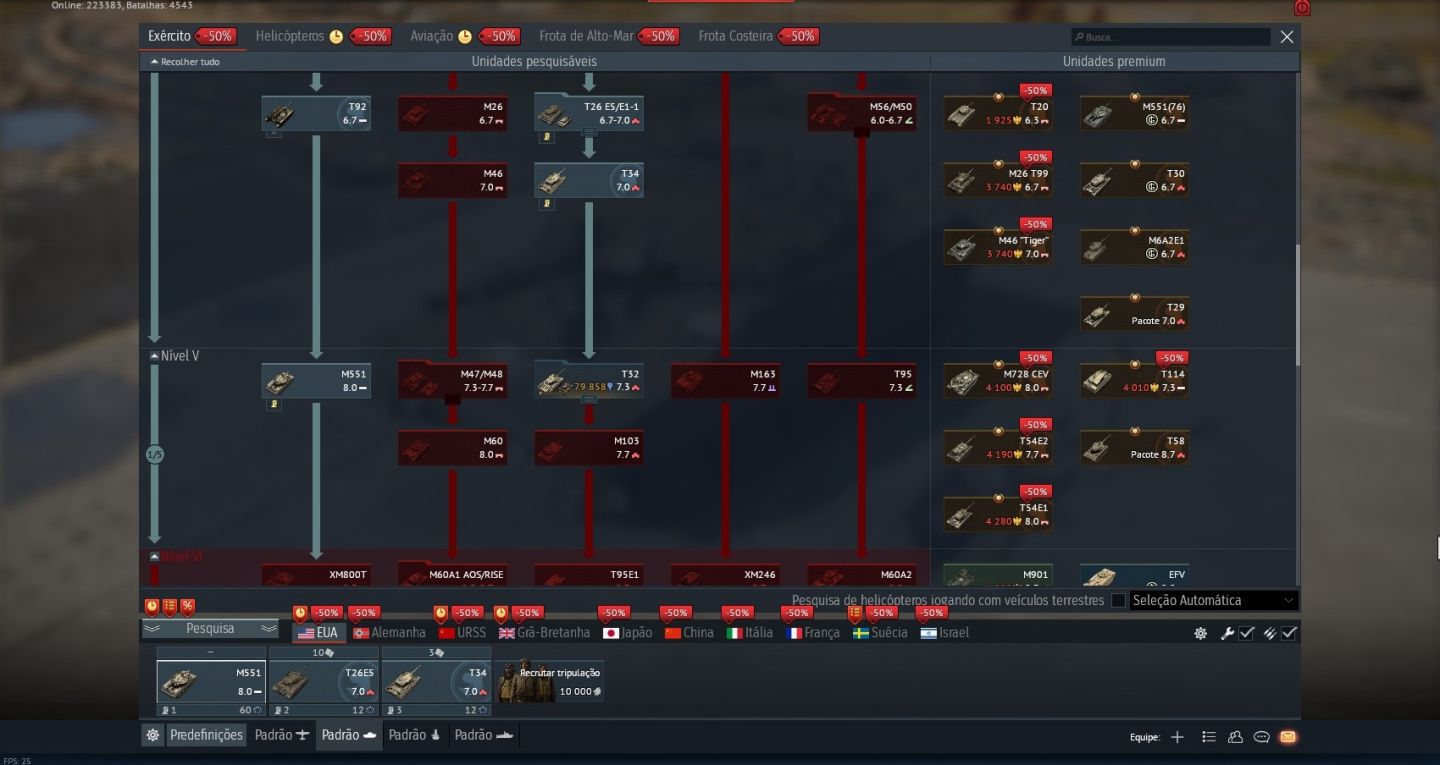Screen dimensions: 1440x765
Task: Select the M551 crew slot card
Action: [211, 681]
